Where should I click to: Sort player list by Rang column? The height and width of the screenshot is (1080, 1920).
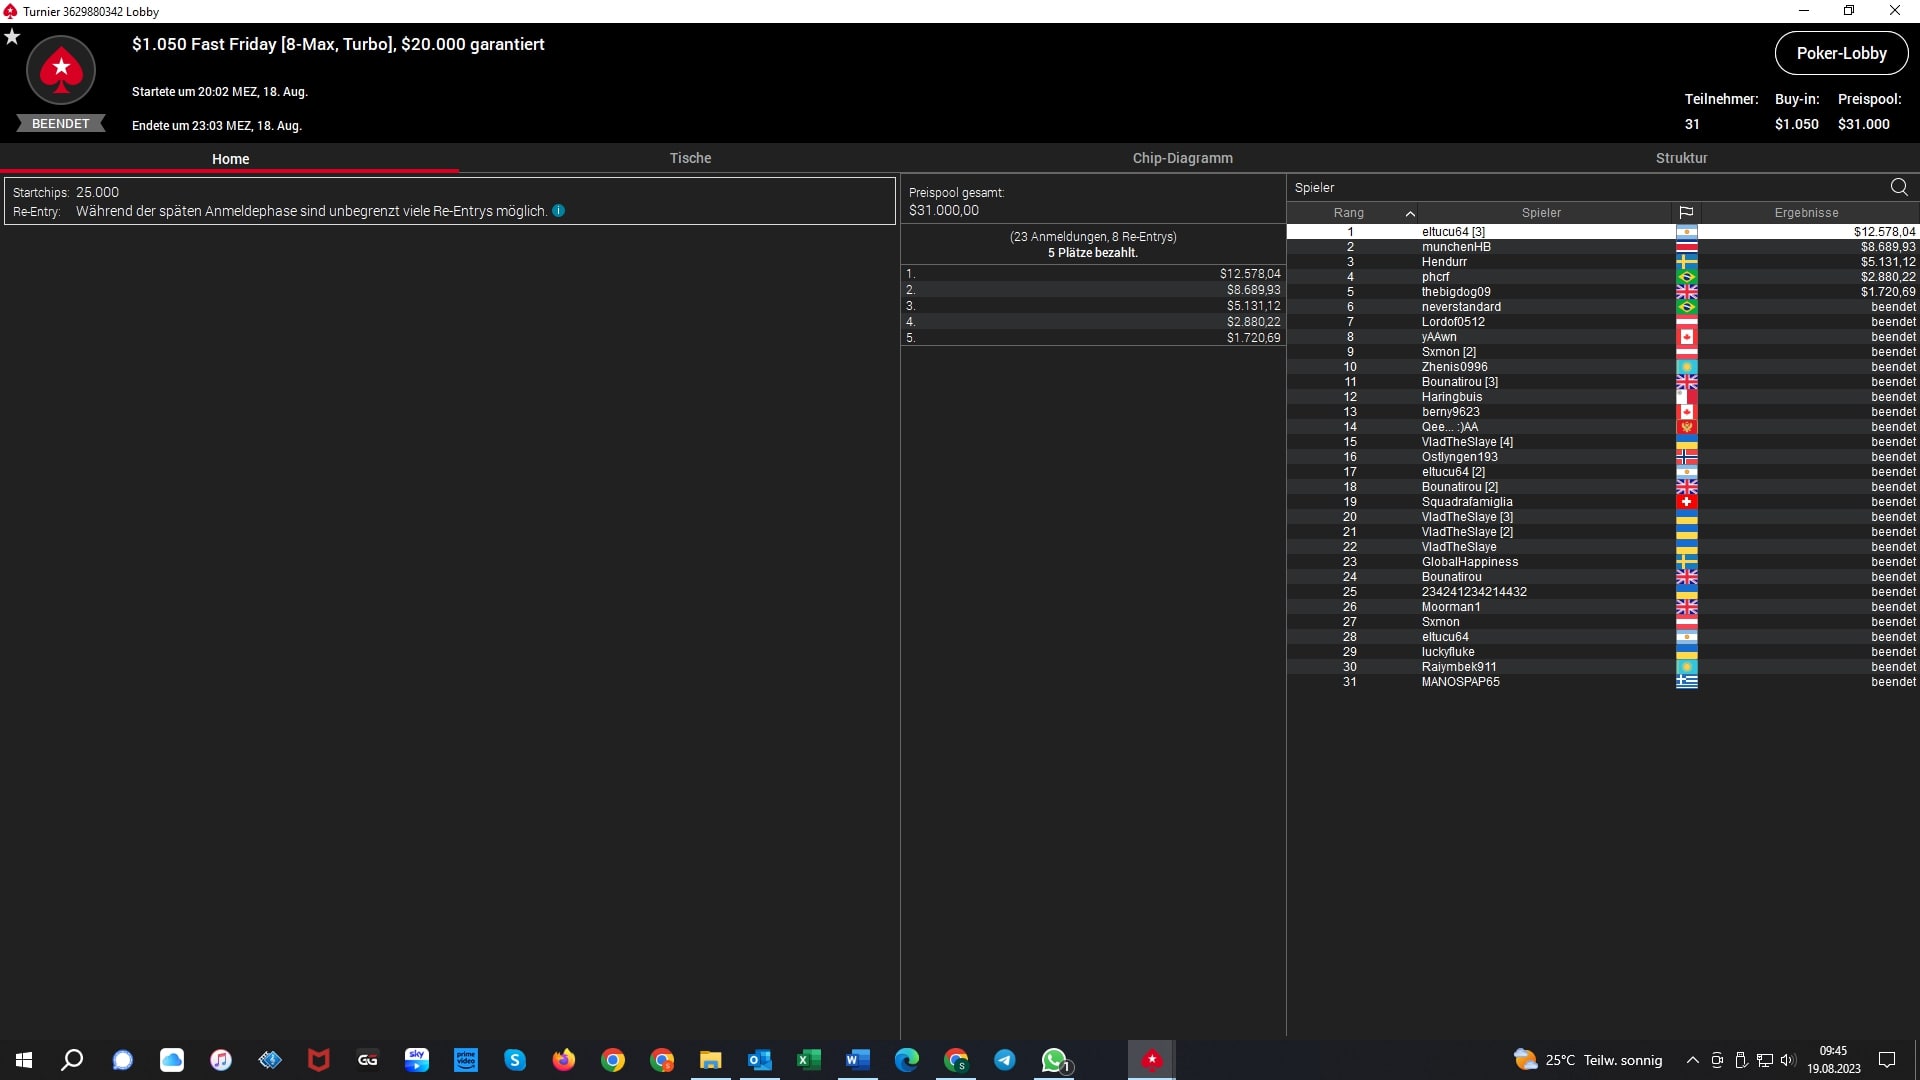coord(1349,213)
